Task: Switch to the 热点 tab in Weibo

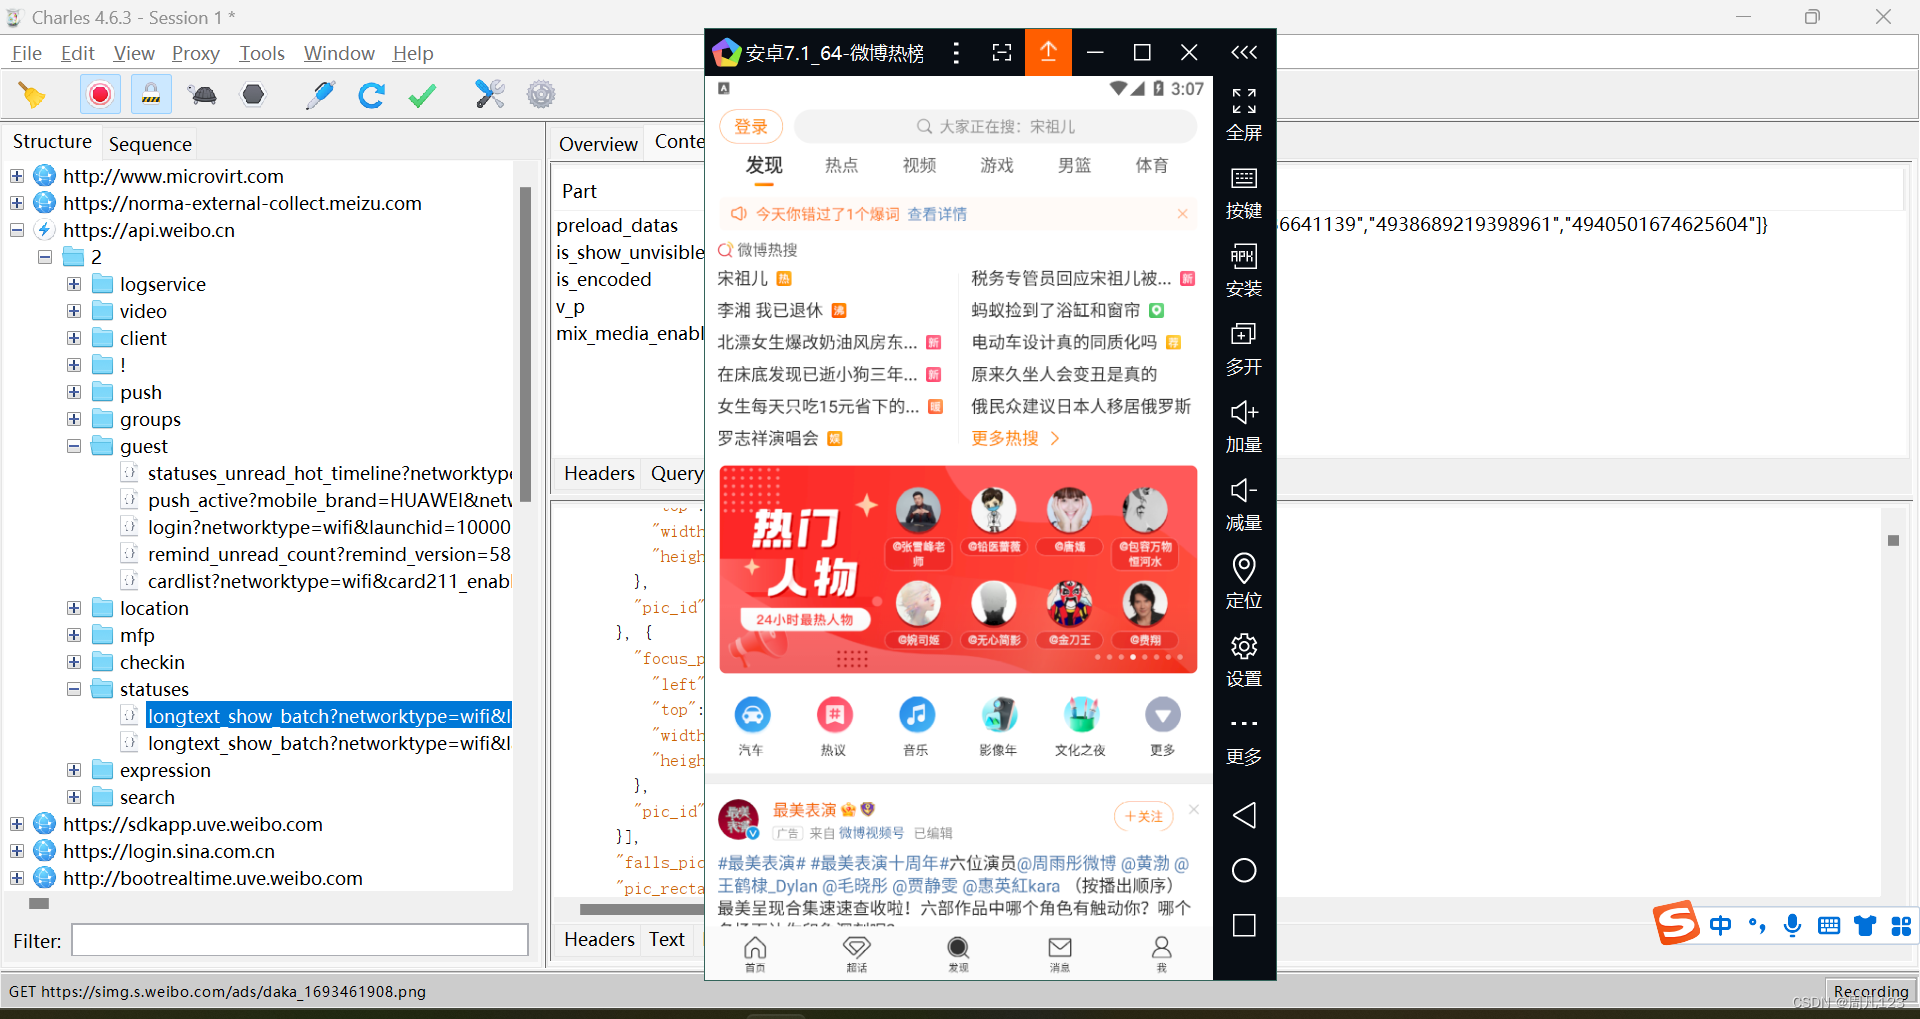Action: (x=841, y=166)
